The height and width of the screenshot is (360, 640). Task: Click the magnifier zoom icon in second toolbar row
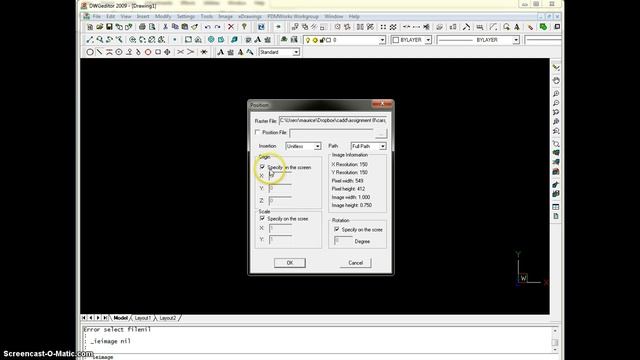tap(100, 40)
